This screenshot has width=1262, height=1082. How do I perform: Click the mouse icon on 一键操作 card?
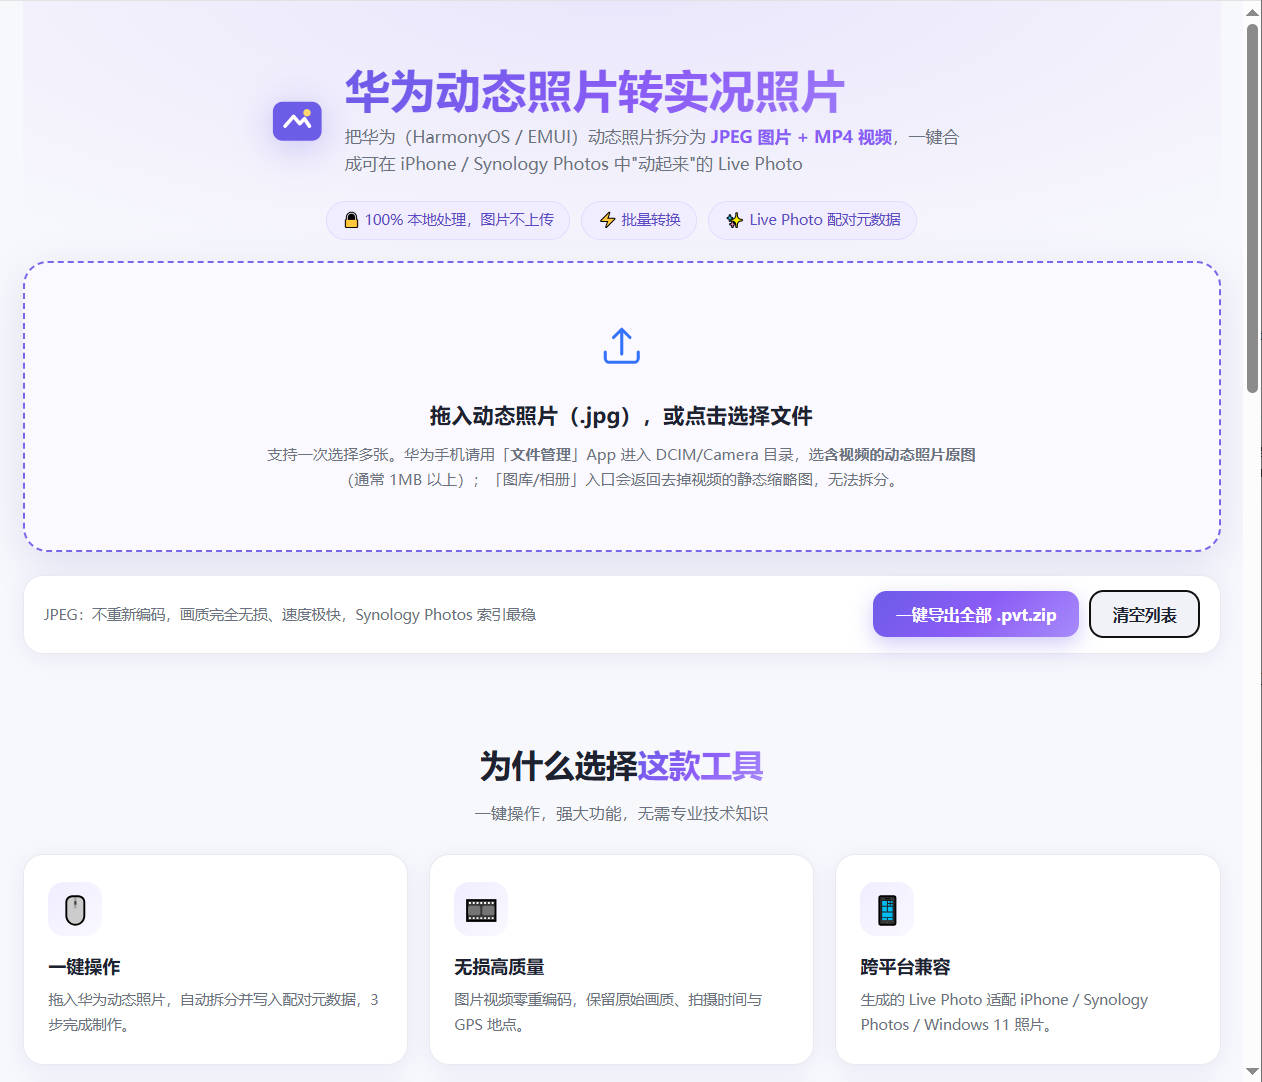[x=75, y=909]
